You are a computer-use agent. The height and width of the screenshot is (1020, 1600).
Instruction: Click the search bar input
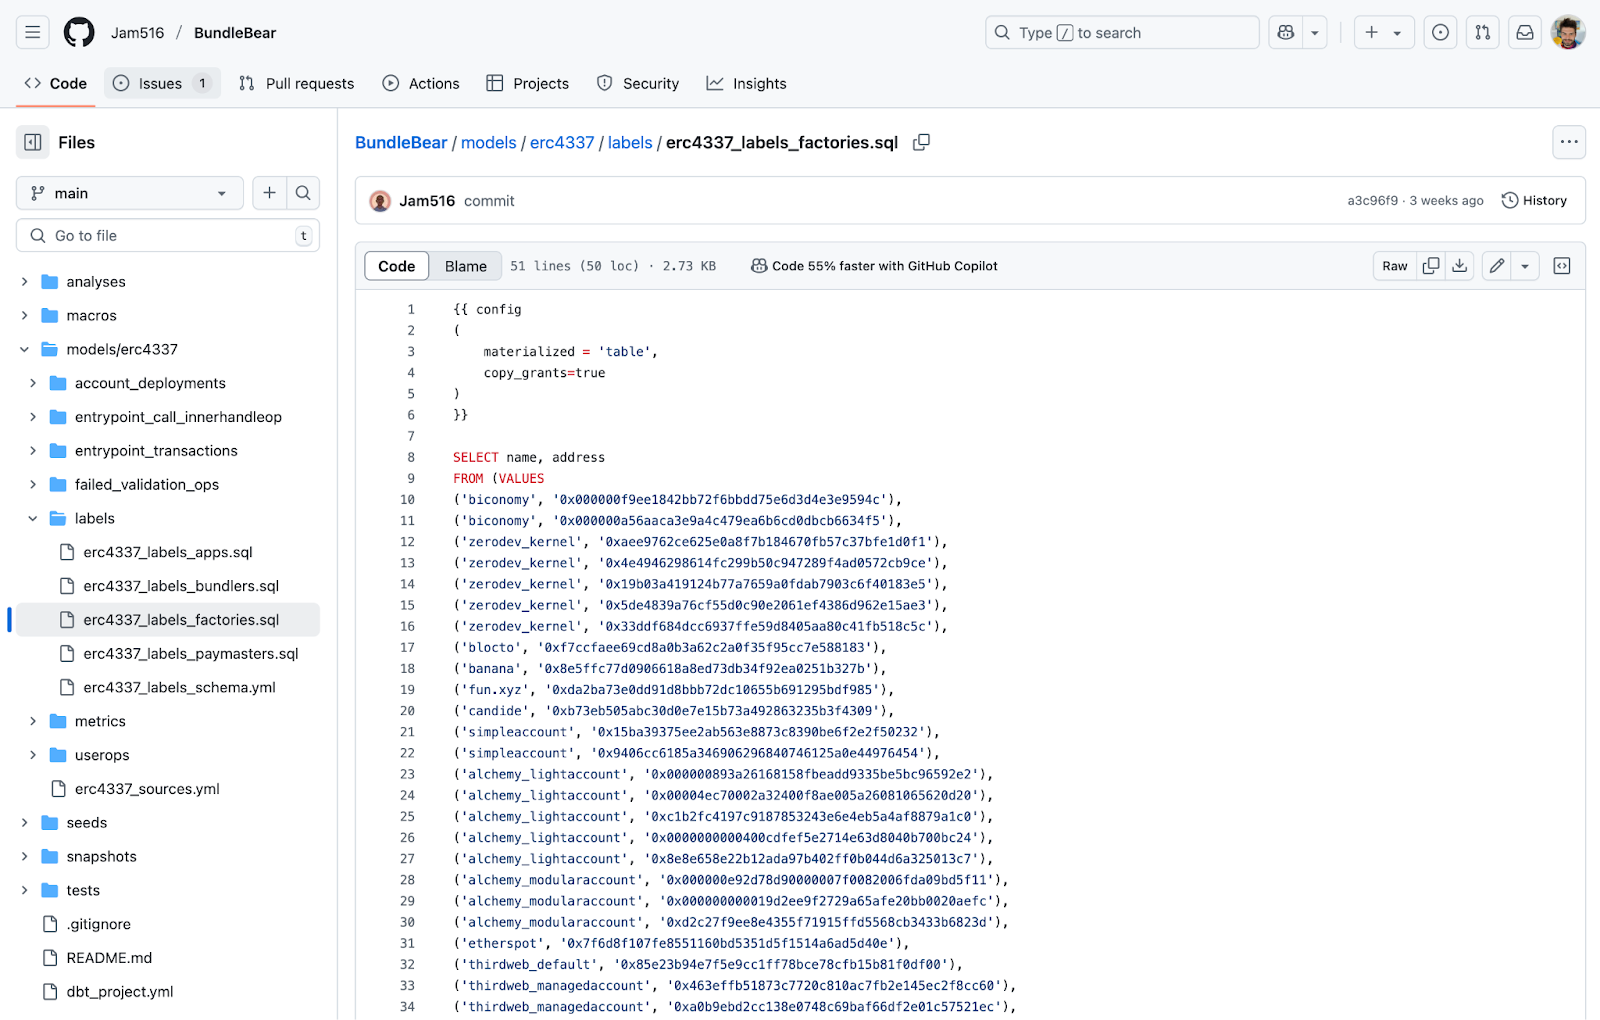(1122, 33)
